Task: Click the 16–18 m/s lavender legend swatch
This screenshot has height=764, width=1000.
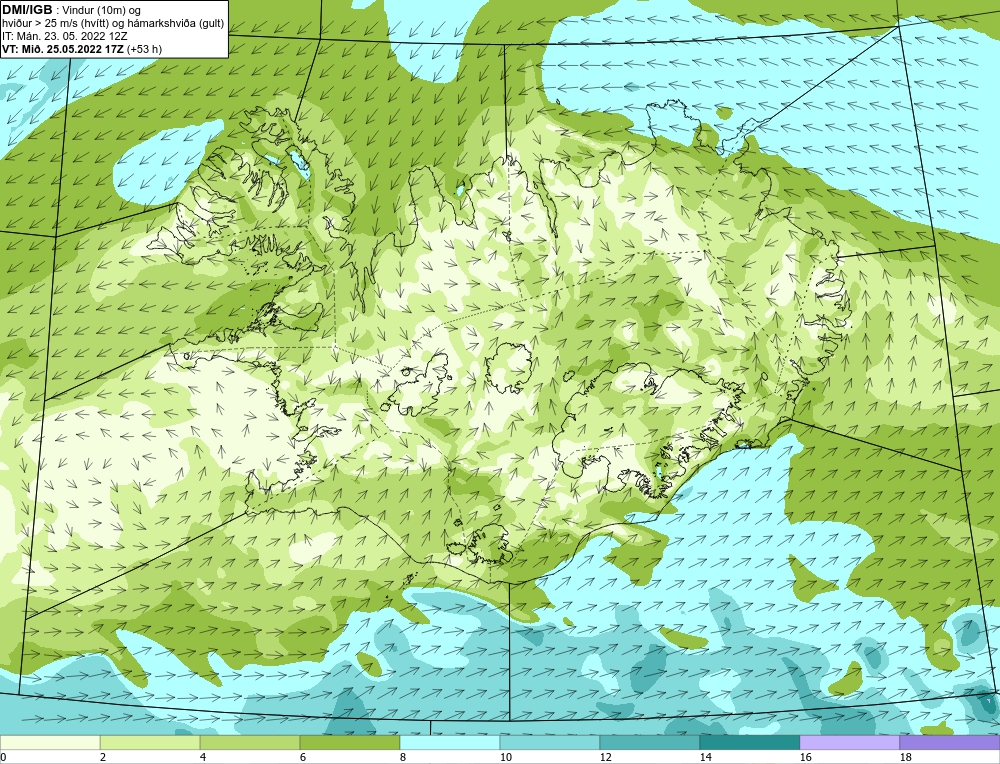Action: click(849, 742)
